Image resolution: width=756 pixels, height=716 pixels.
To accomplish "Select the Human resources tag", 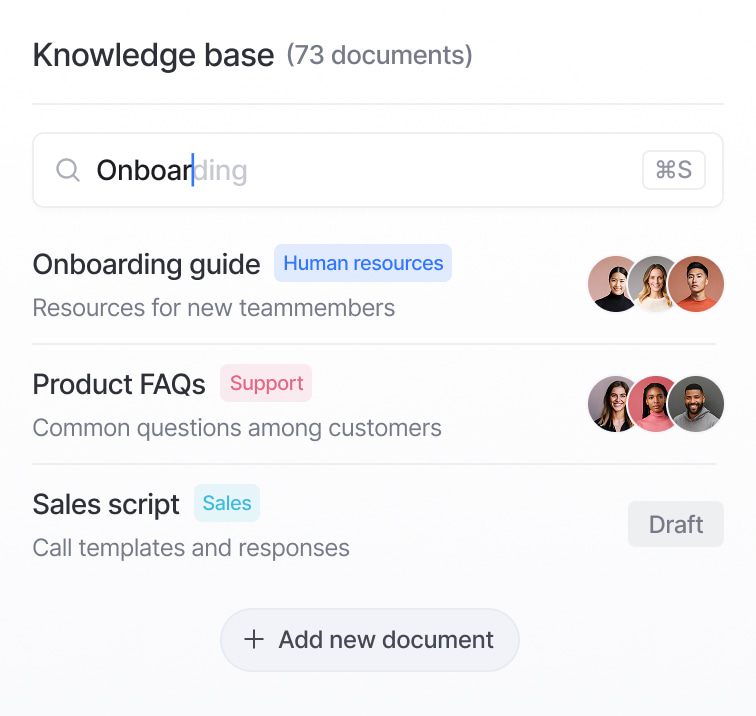I will pyautogui.click(x=363, y=263).
